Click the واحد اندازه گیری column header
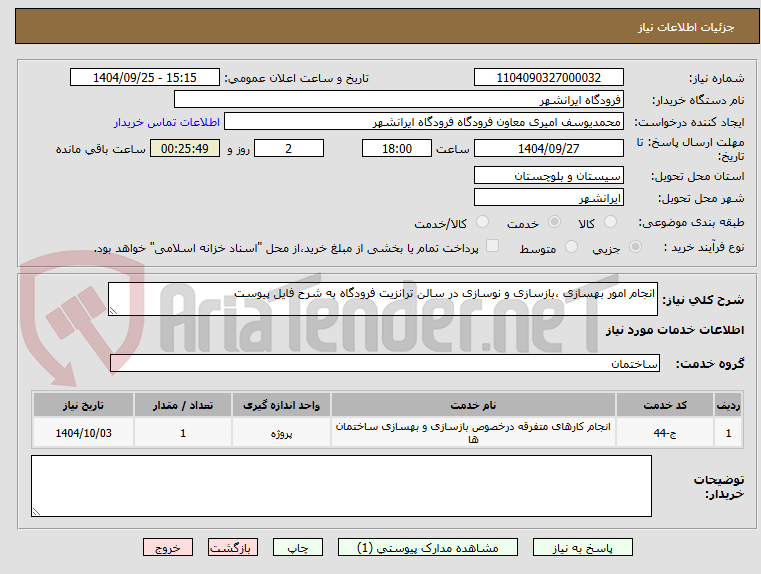The height and width of the screenshot is (574, 761). coord(281,405)
